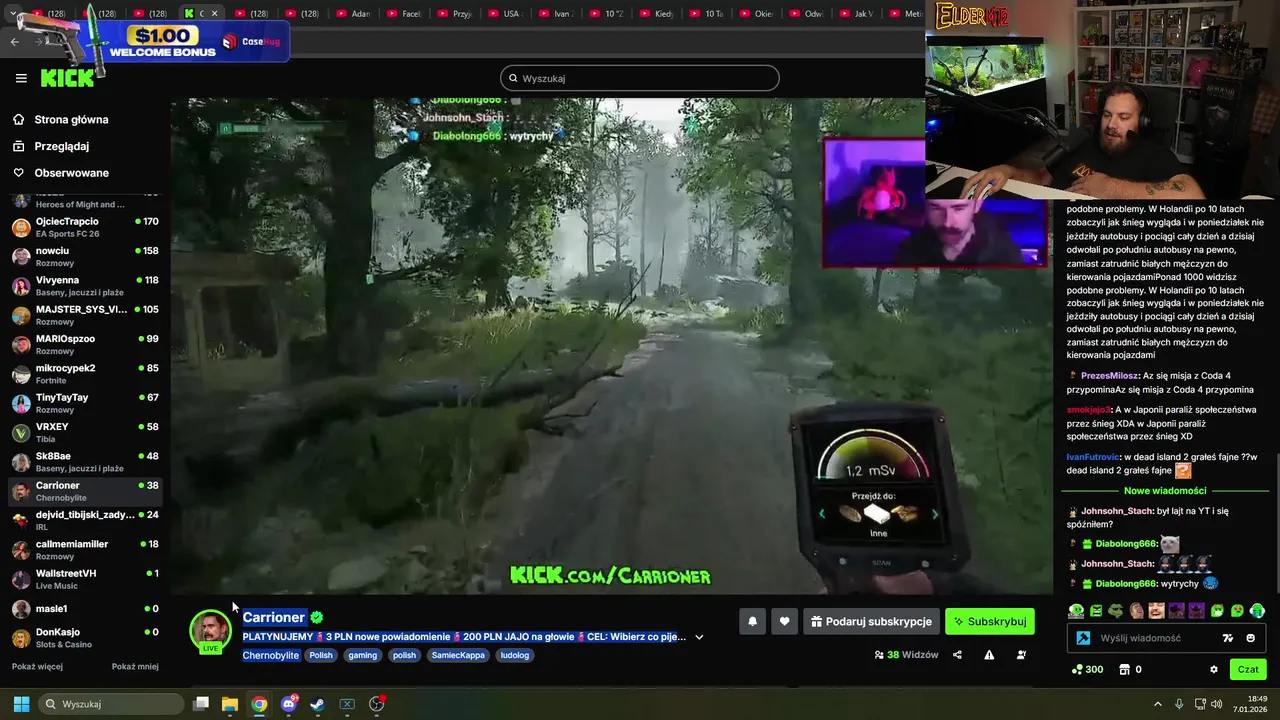Click the green KICK logo
The width and height of the screenshot is (1280, 720).
point(67,78)
